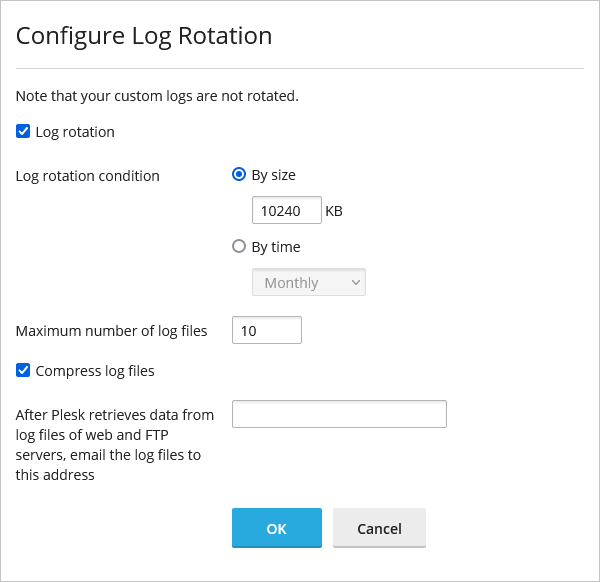Select the By size radio button
This screenshot has width=600, height=582.
click(x=239, y=175)
